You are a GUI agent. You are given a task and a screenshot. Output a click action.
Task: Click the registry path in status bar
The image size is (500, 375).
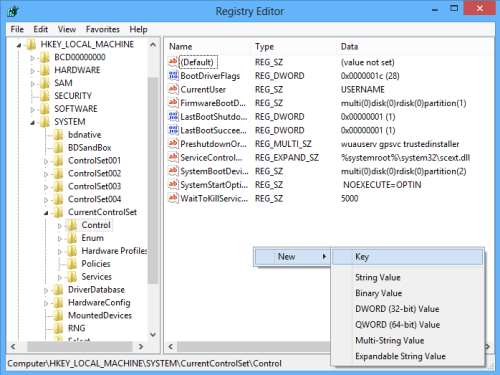coord(145,363)
